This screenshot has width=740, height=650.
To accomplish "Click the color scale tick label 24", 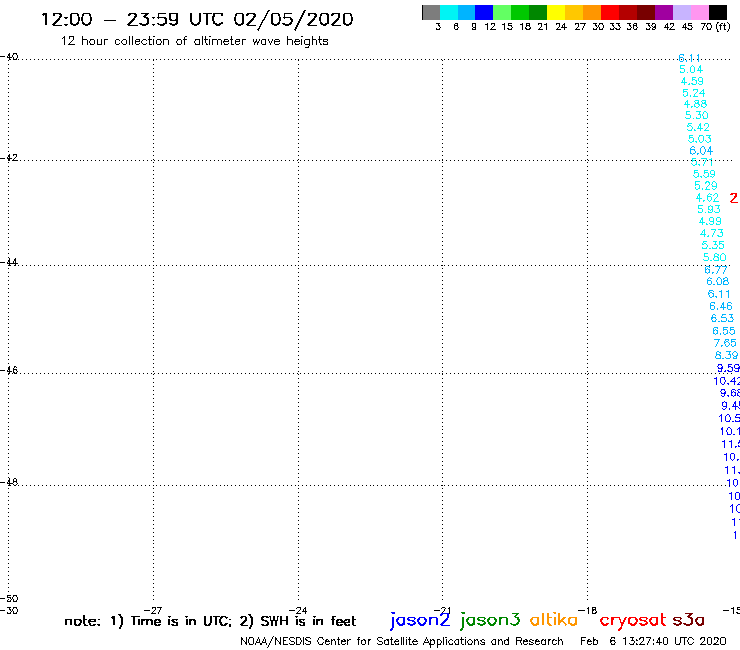I will tap(561, 27).
